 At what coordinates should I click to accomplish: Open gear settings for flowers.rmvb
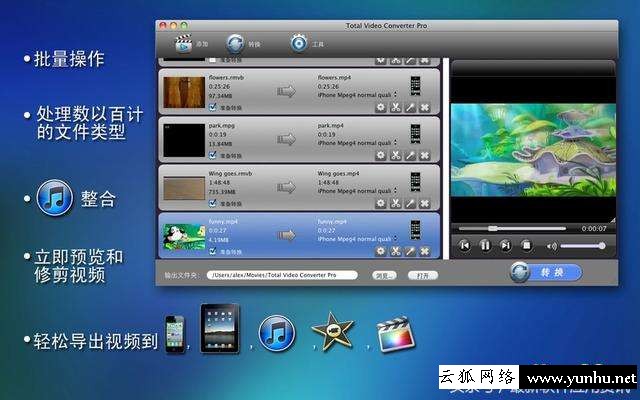coord(380,107)
